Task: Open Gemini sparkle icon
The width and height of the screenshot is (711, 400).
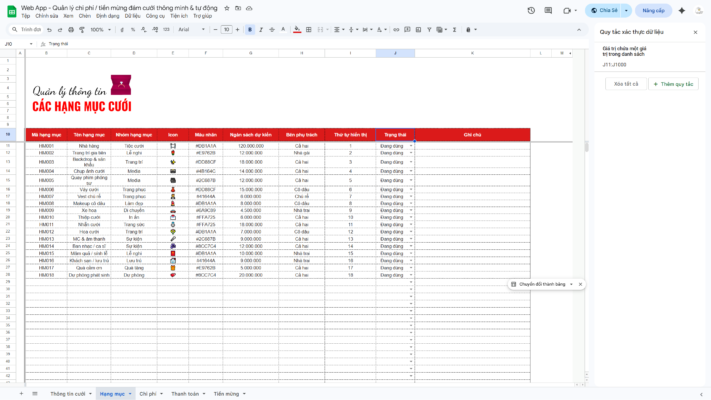Action: tap(682, 10)
